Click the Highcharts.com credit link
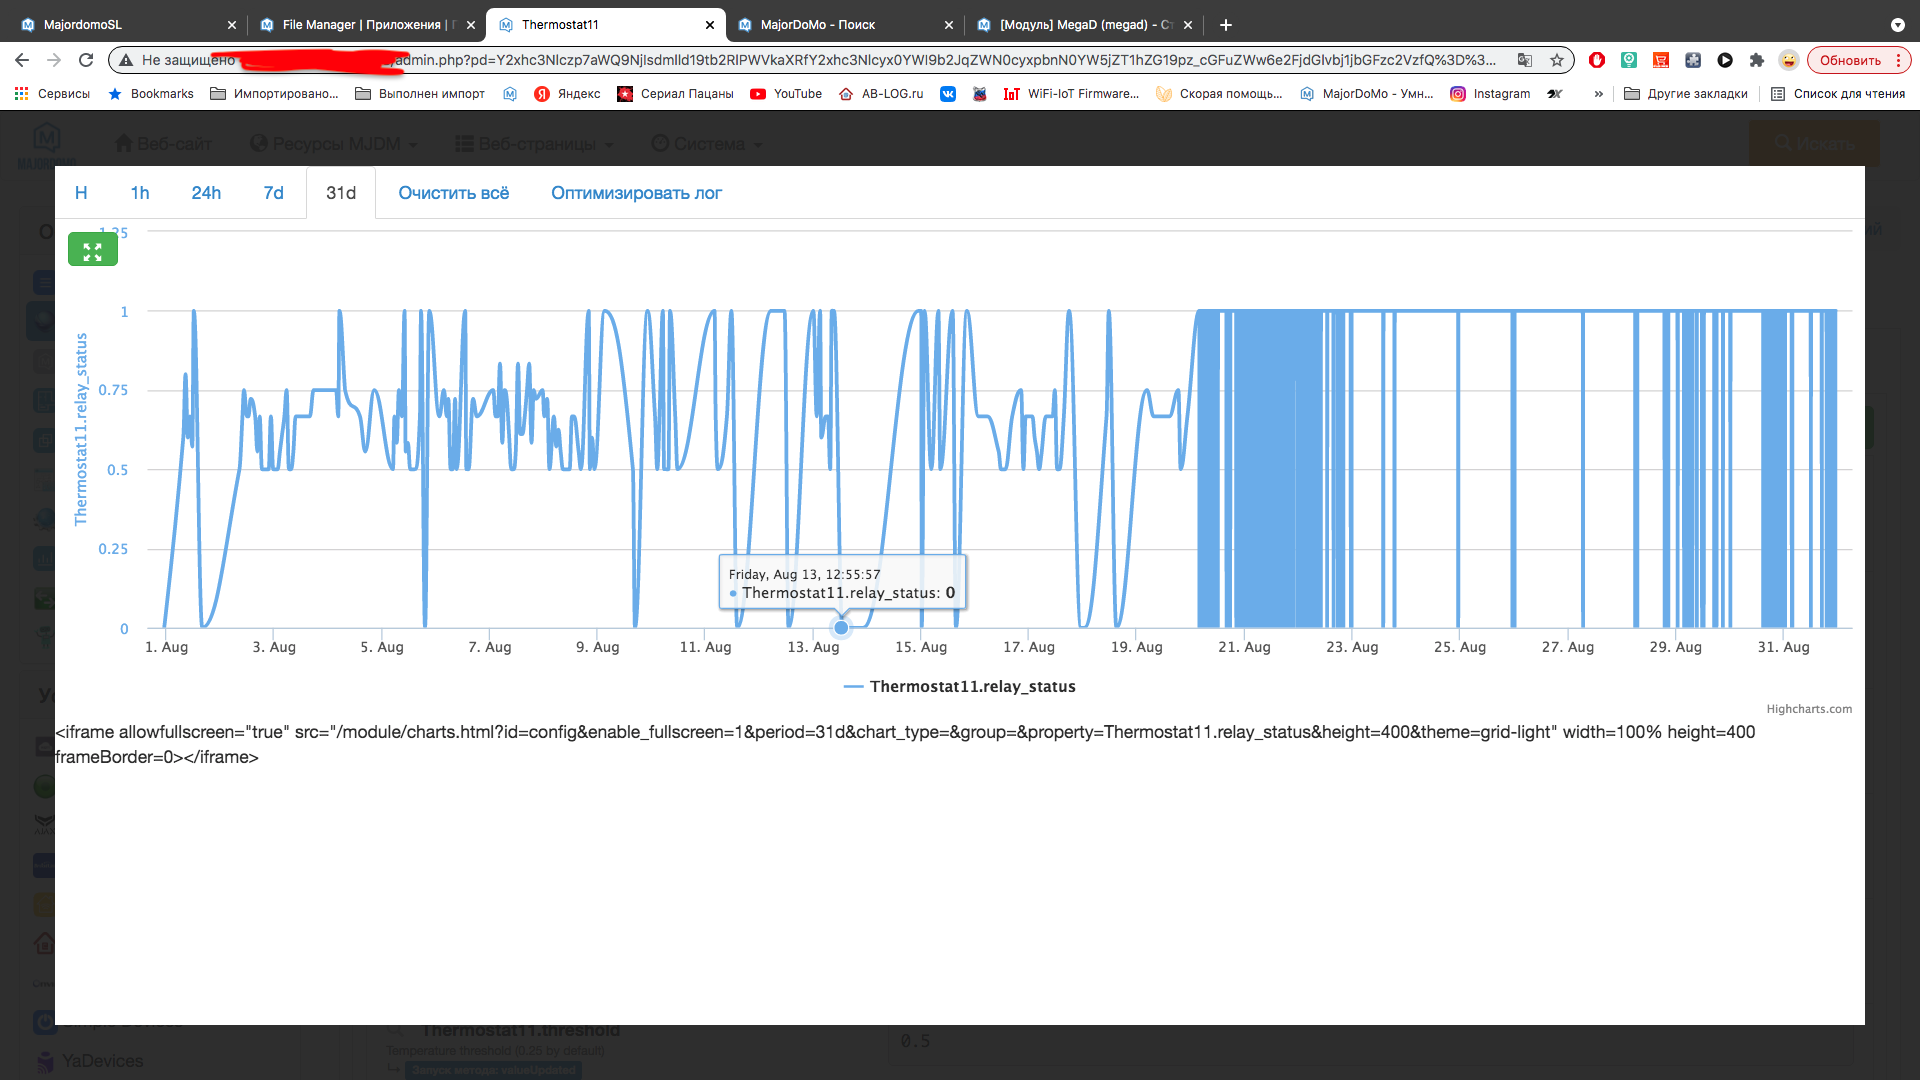This screenshot has height=1080, width=1920. (x=1808, y=709)
